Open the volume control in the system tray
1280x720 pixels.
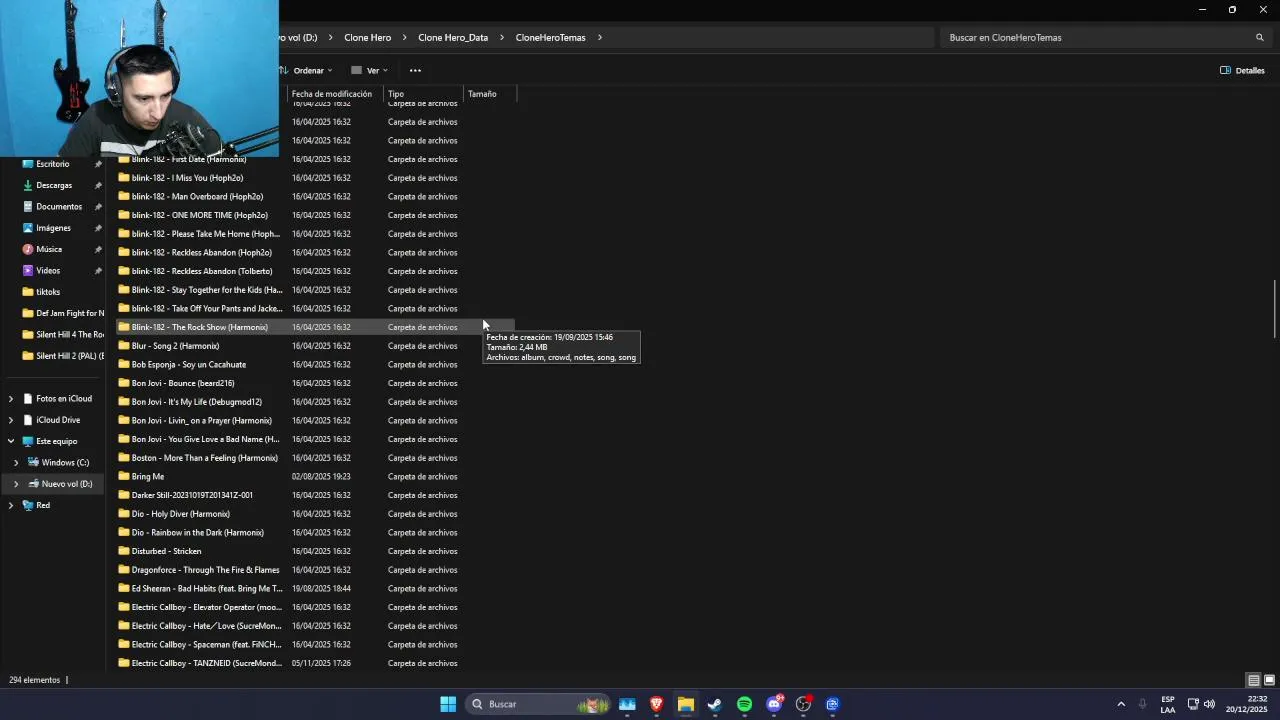pyautogui.click(x=1209, y=704)
